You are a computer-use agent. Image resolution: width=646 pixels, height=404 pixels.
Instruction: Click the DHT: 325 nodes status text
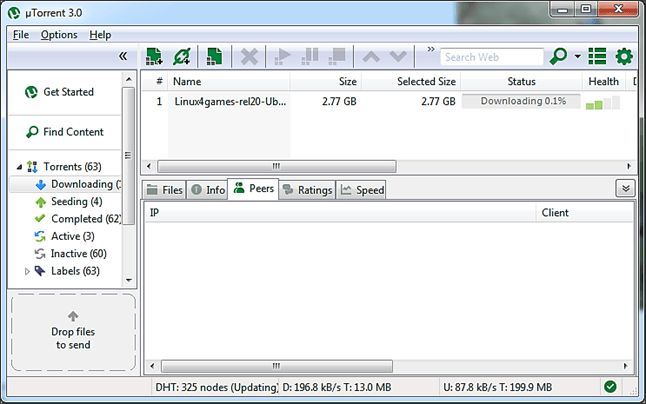[x=216, y=388]
